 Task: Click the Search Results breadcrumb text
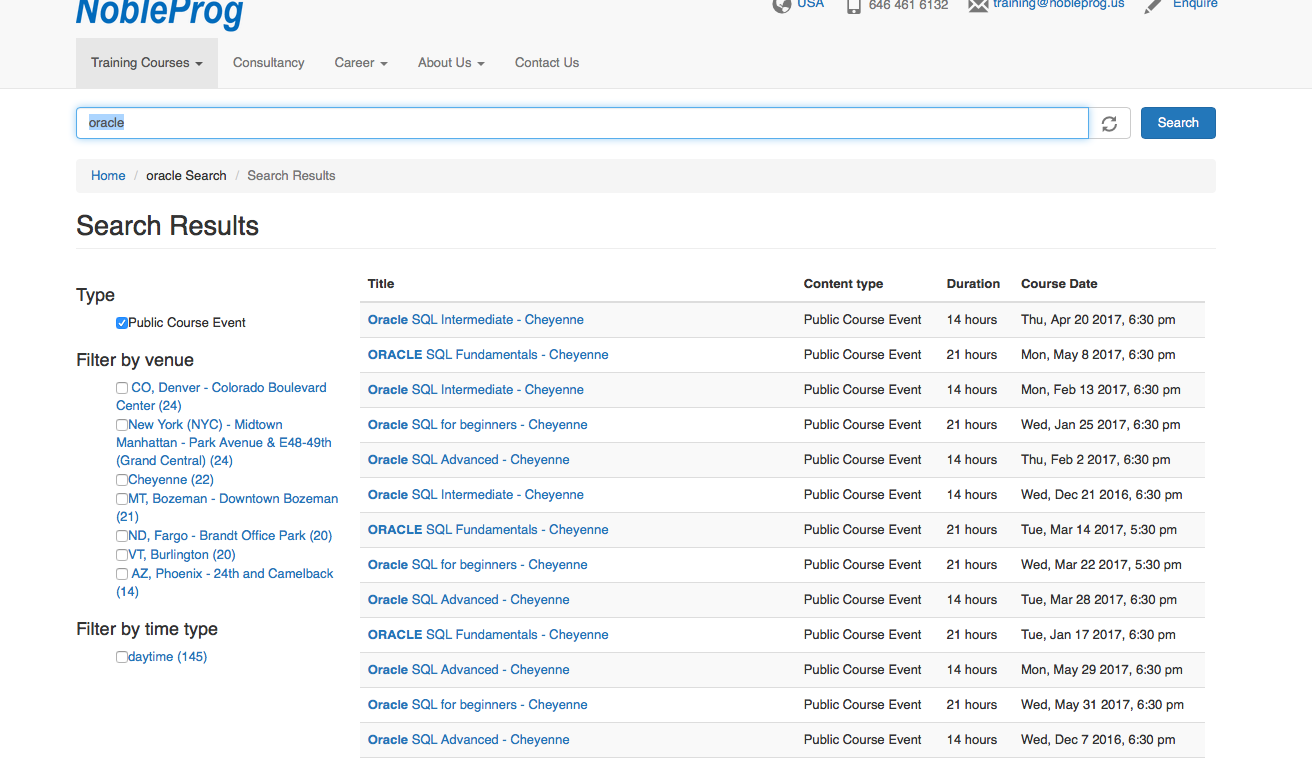pyautogui.click(x=291, y=175)
